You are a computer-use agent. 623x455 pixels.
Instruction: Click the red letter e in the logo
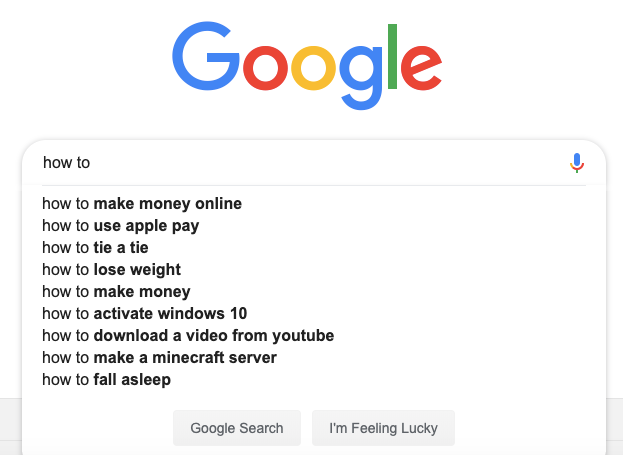click(421, 68)
